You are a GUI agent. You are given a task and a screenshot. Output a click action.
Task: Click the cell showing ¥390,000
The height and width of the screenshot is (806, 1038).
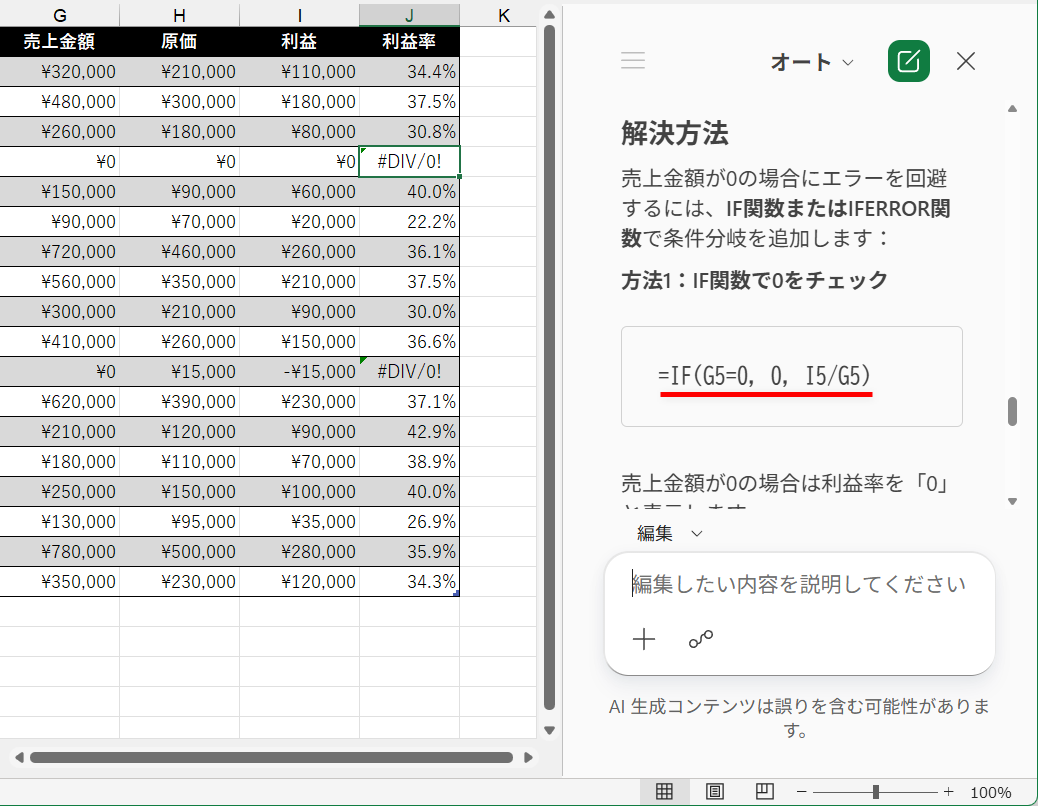tap(179, 402)
